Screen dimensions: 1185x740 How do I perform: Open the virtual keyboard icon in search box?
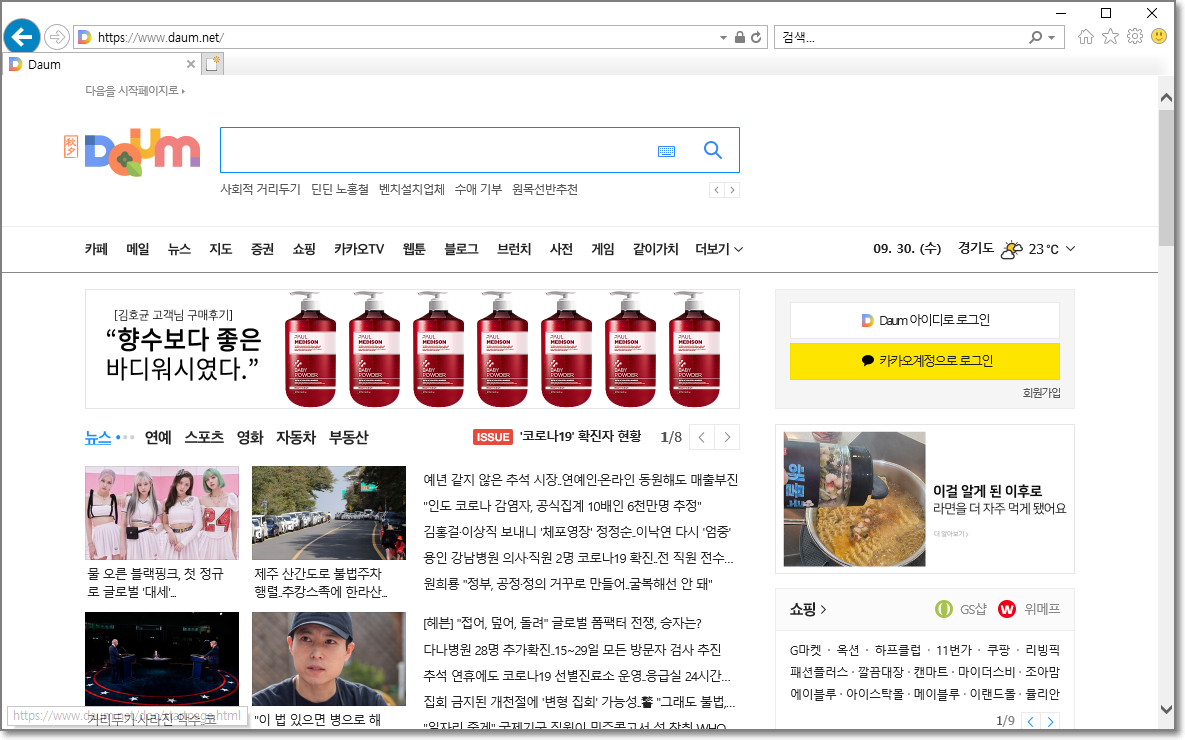(667, 151)
